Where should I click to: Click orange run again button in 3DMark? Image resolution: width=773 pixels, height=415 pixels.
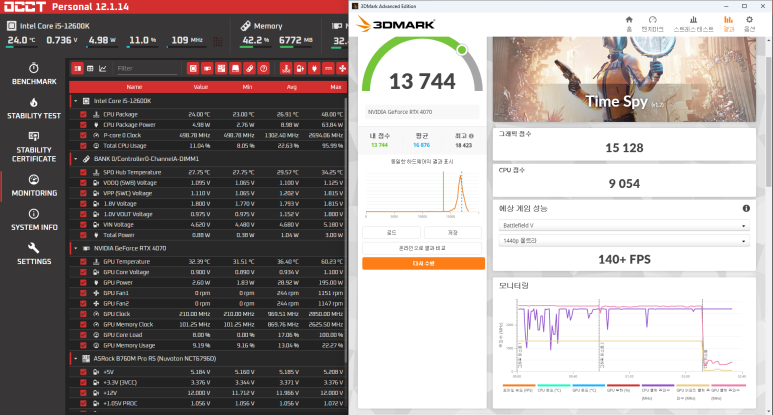click(423, 264)
